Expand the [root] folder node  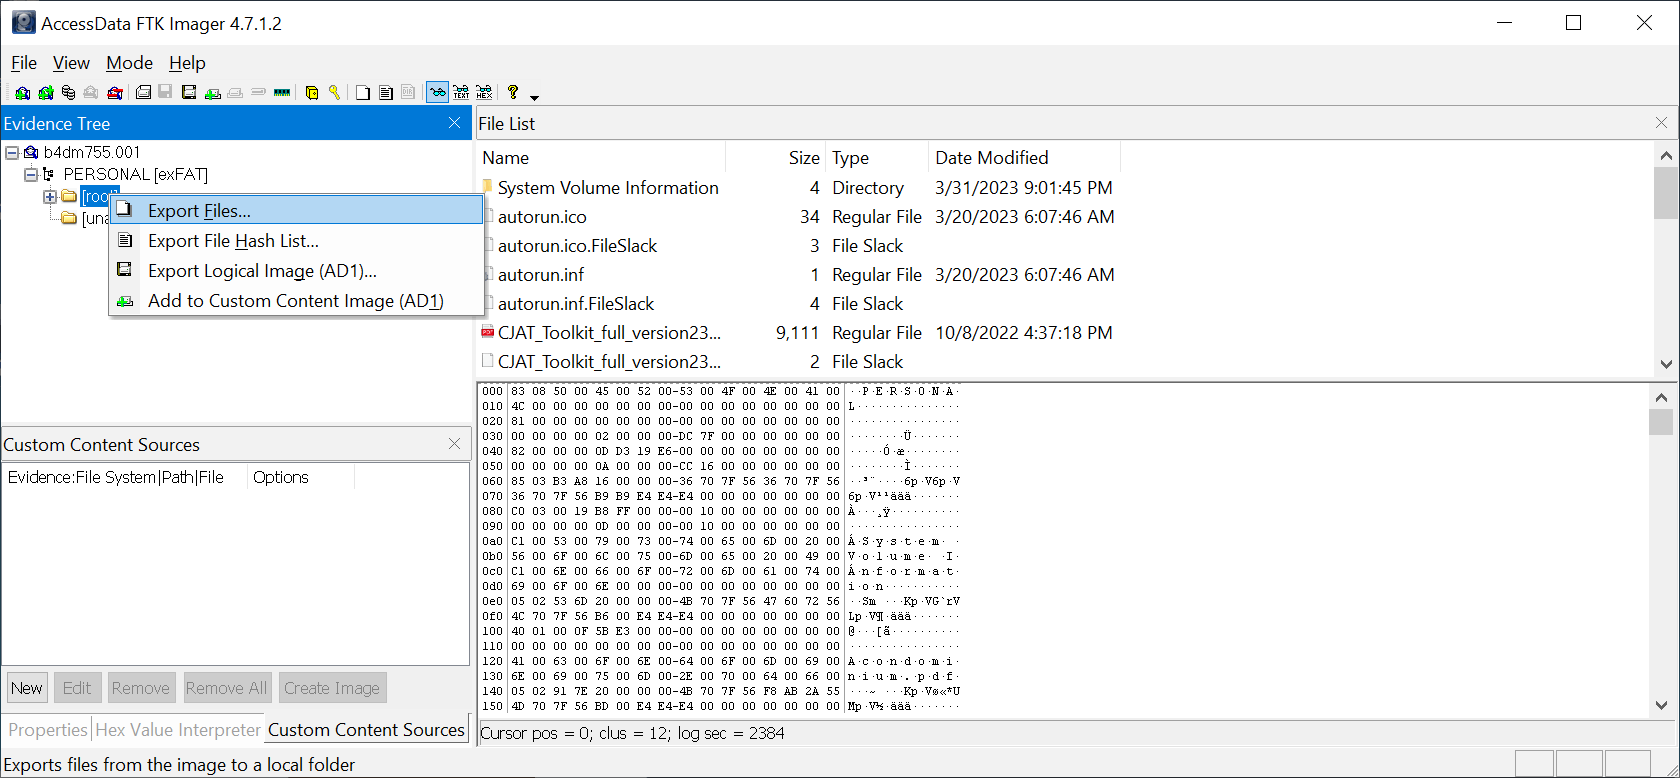50,197
